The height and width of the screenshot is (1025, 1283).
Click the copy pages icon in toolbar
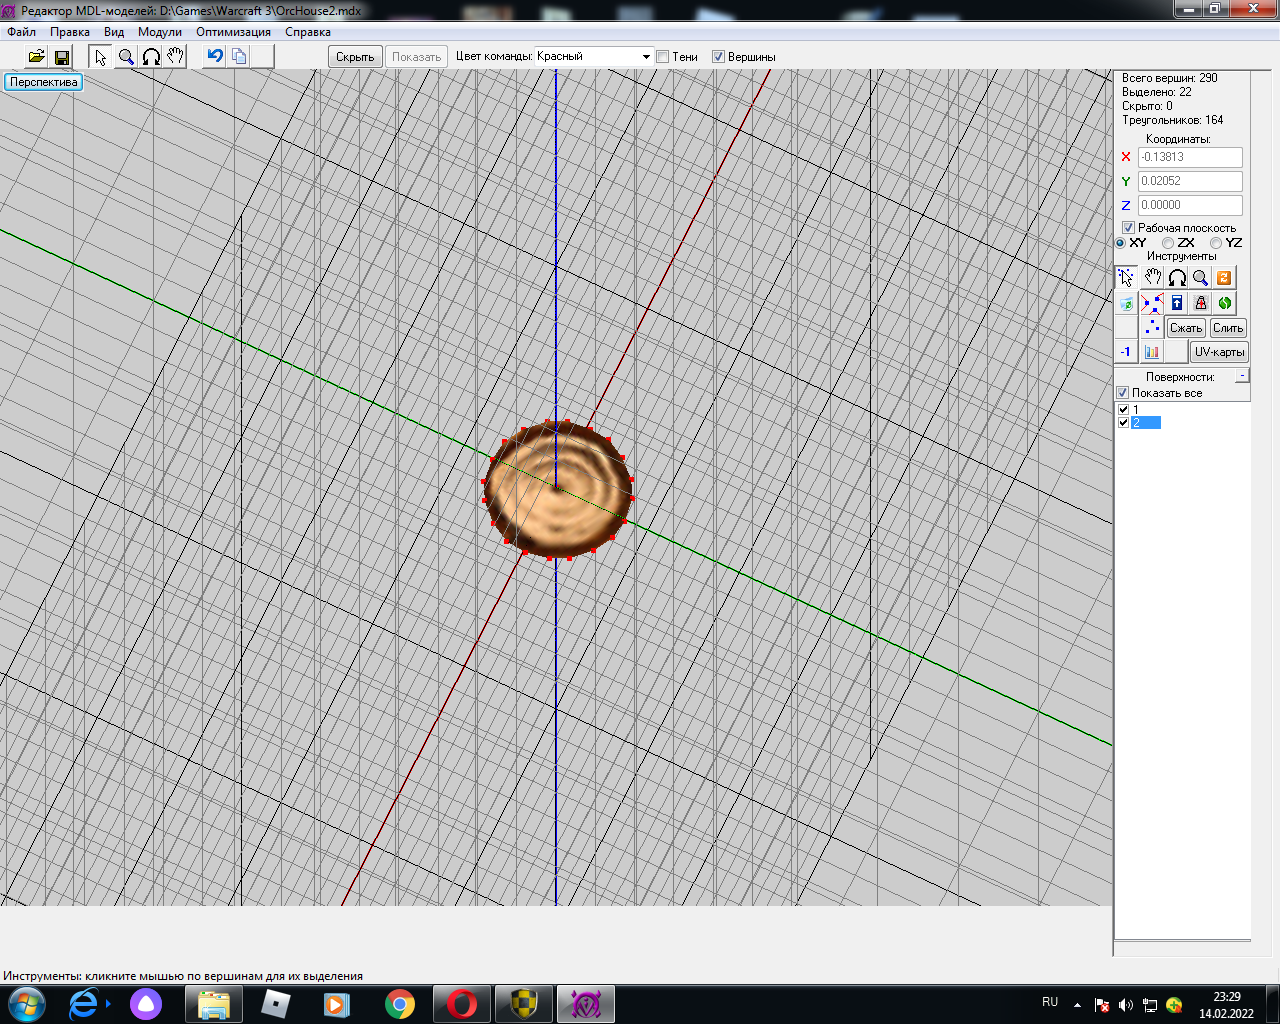pyautogui.click(x=239, y=57)
